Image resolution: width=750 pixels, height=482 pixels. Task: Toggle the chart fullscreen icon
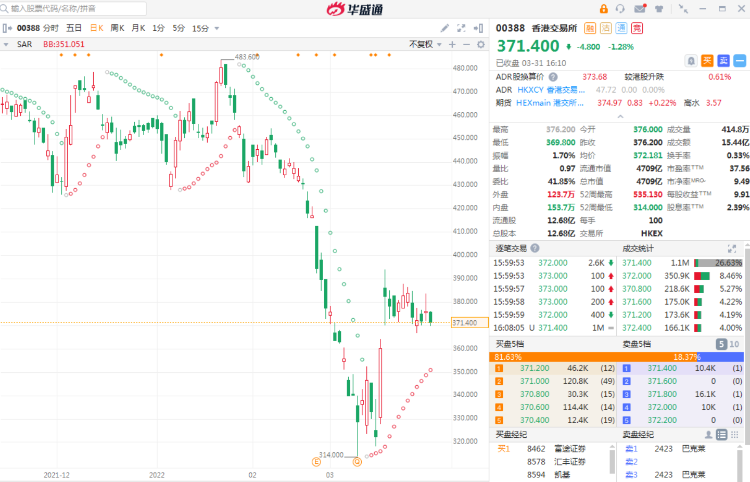[461, 28]
